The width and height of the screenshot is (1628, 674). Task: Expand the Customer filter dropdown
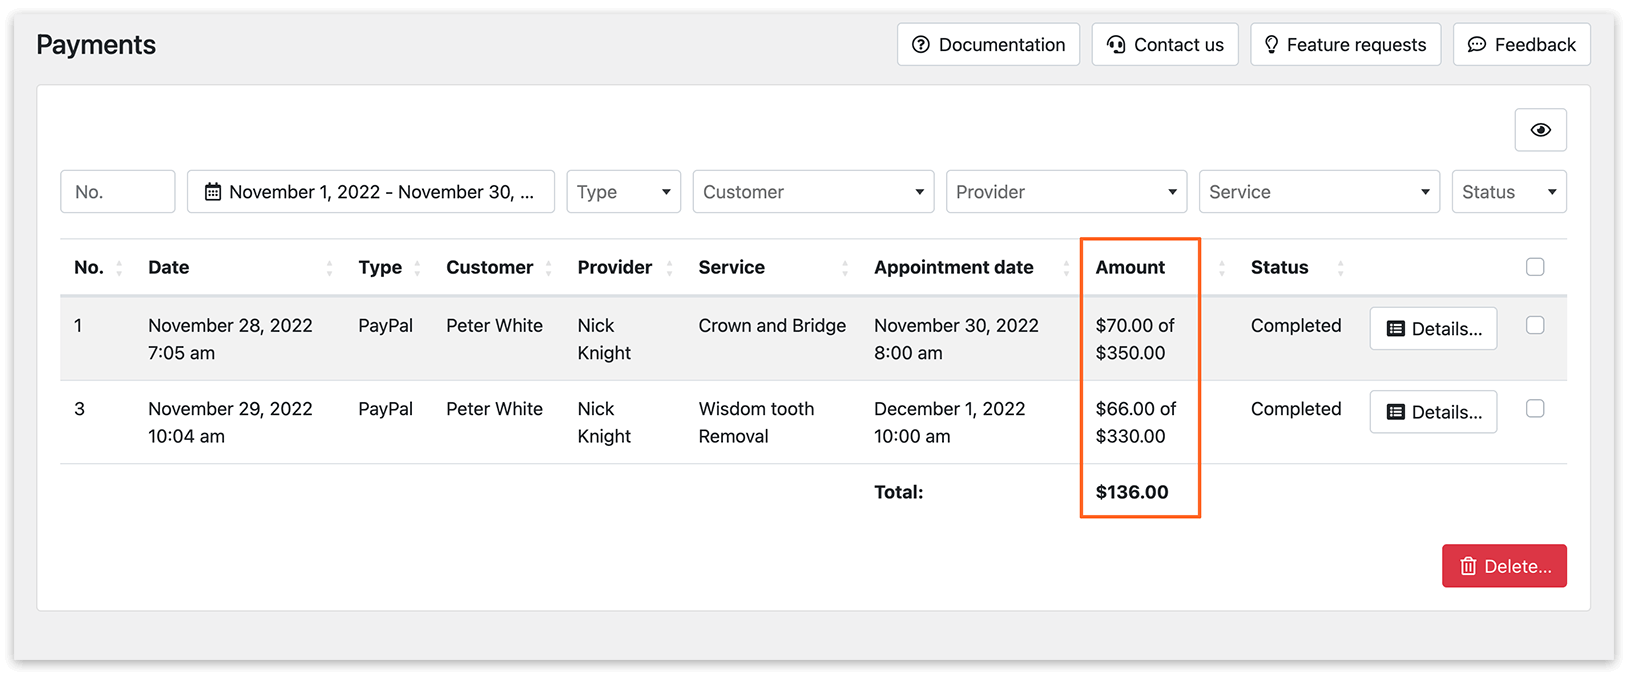[x=813, y=192]
